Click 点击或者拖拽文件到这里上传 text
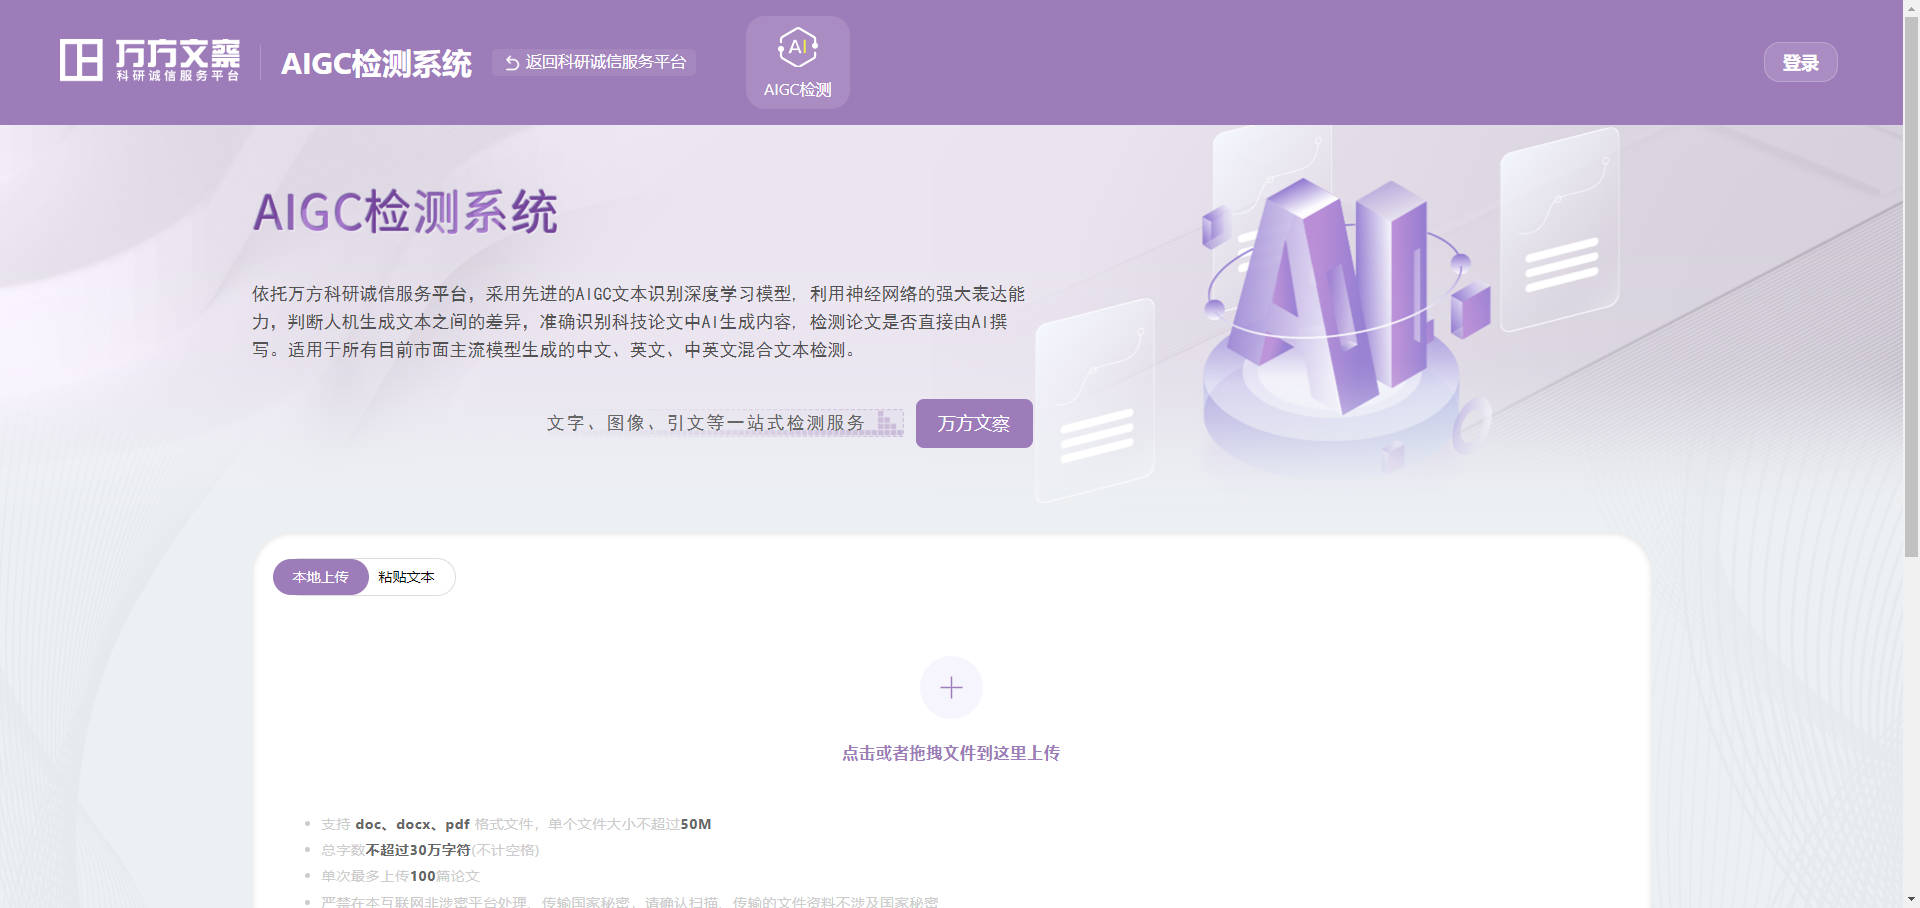The height and width of the screenshot is (908, 1920). point(951,753)
